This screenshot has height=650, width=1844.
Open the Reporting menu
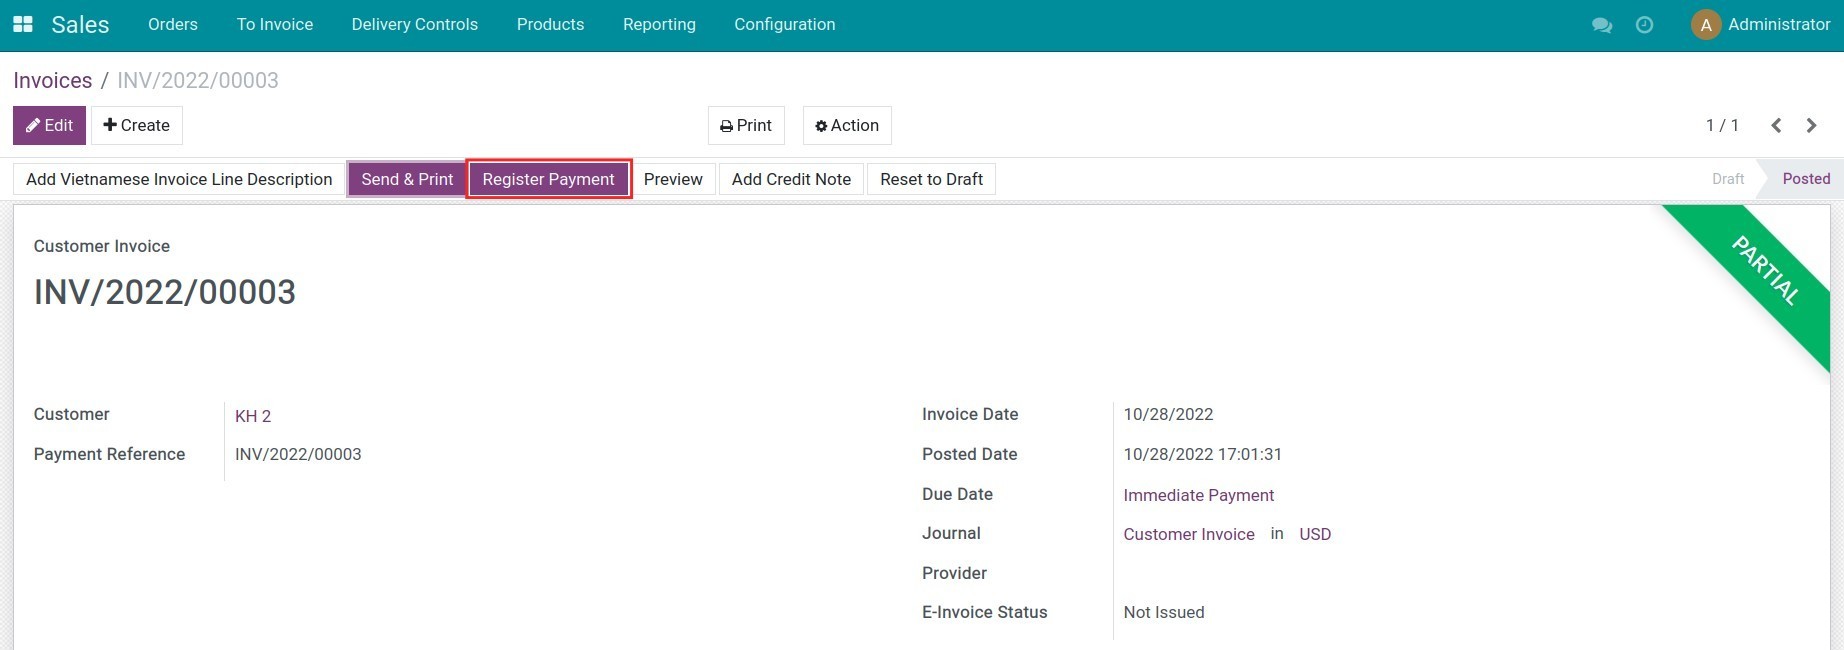[x=659, y=24]
